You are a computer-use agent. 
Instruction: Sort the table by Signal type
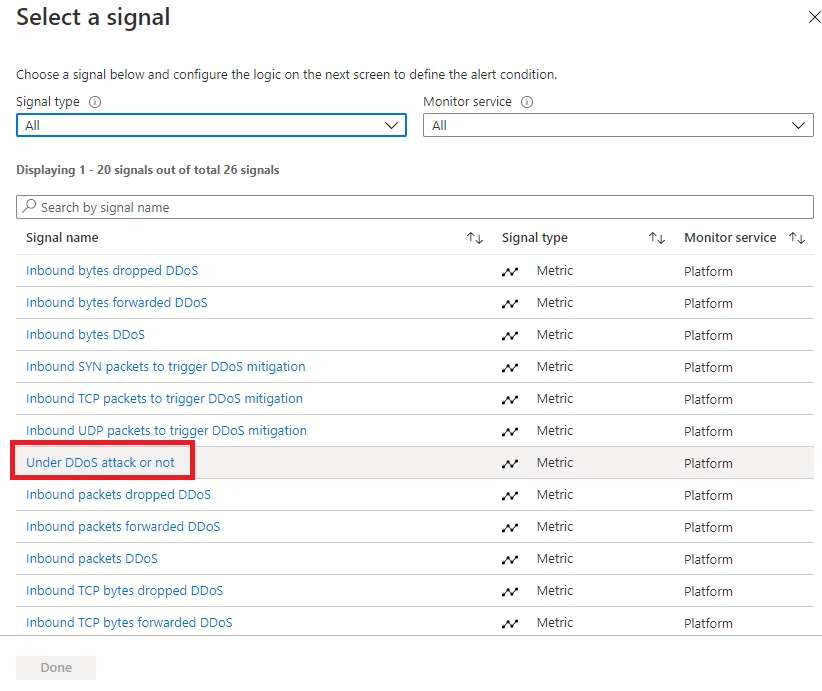657,238
